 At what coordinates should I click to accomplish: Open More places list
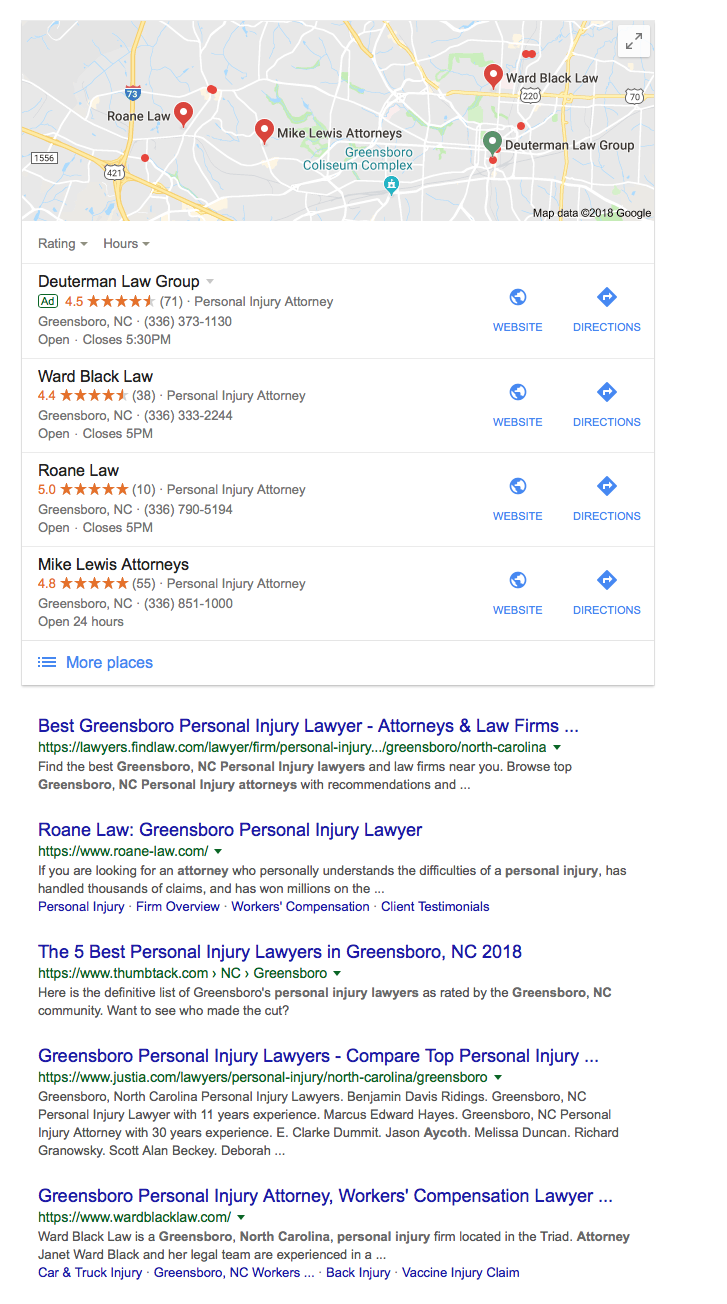point(96,662)
